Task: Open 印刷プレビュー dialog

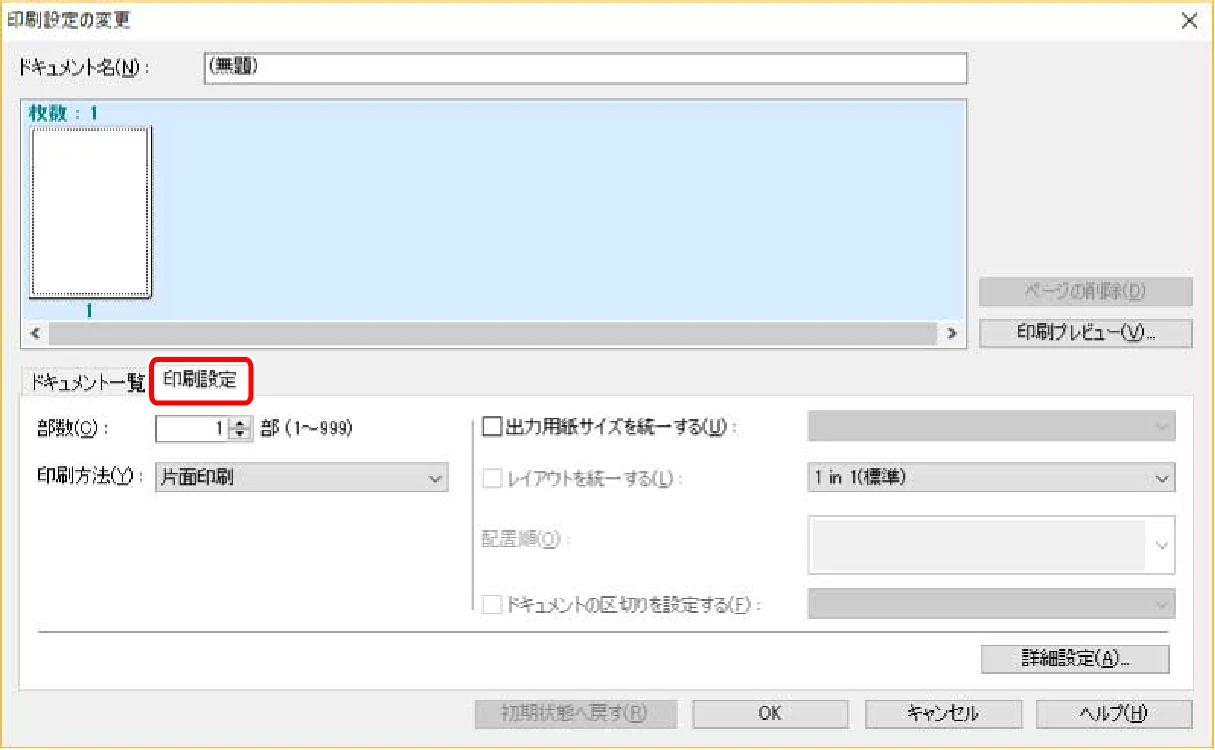Action: pos(1086,333)
